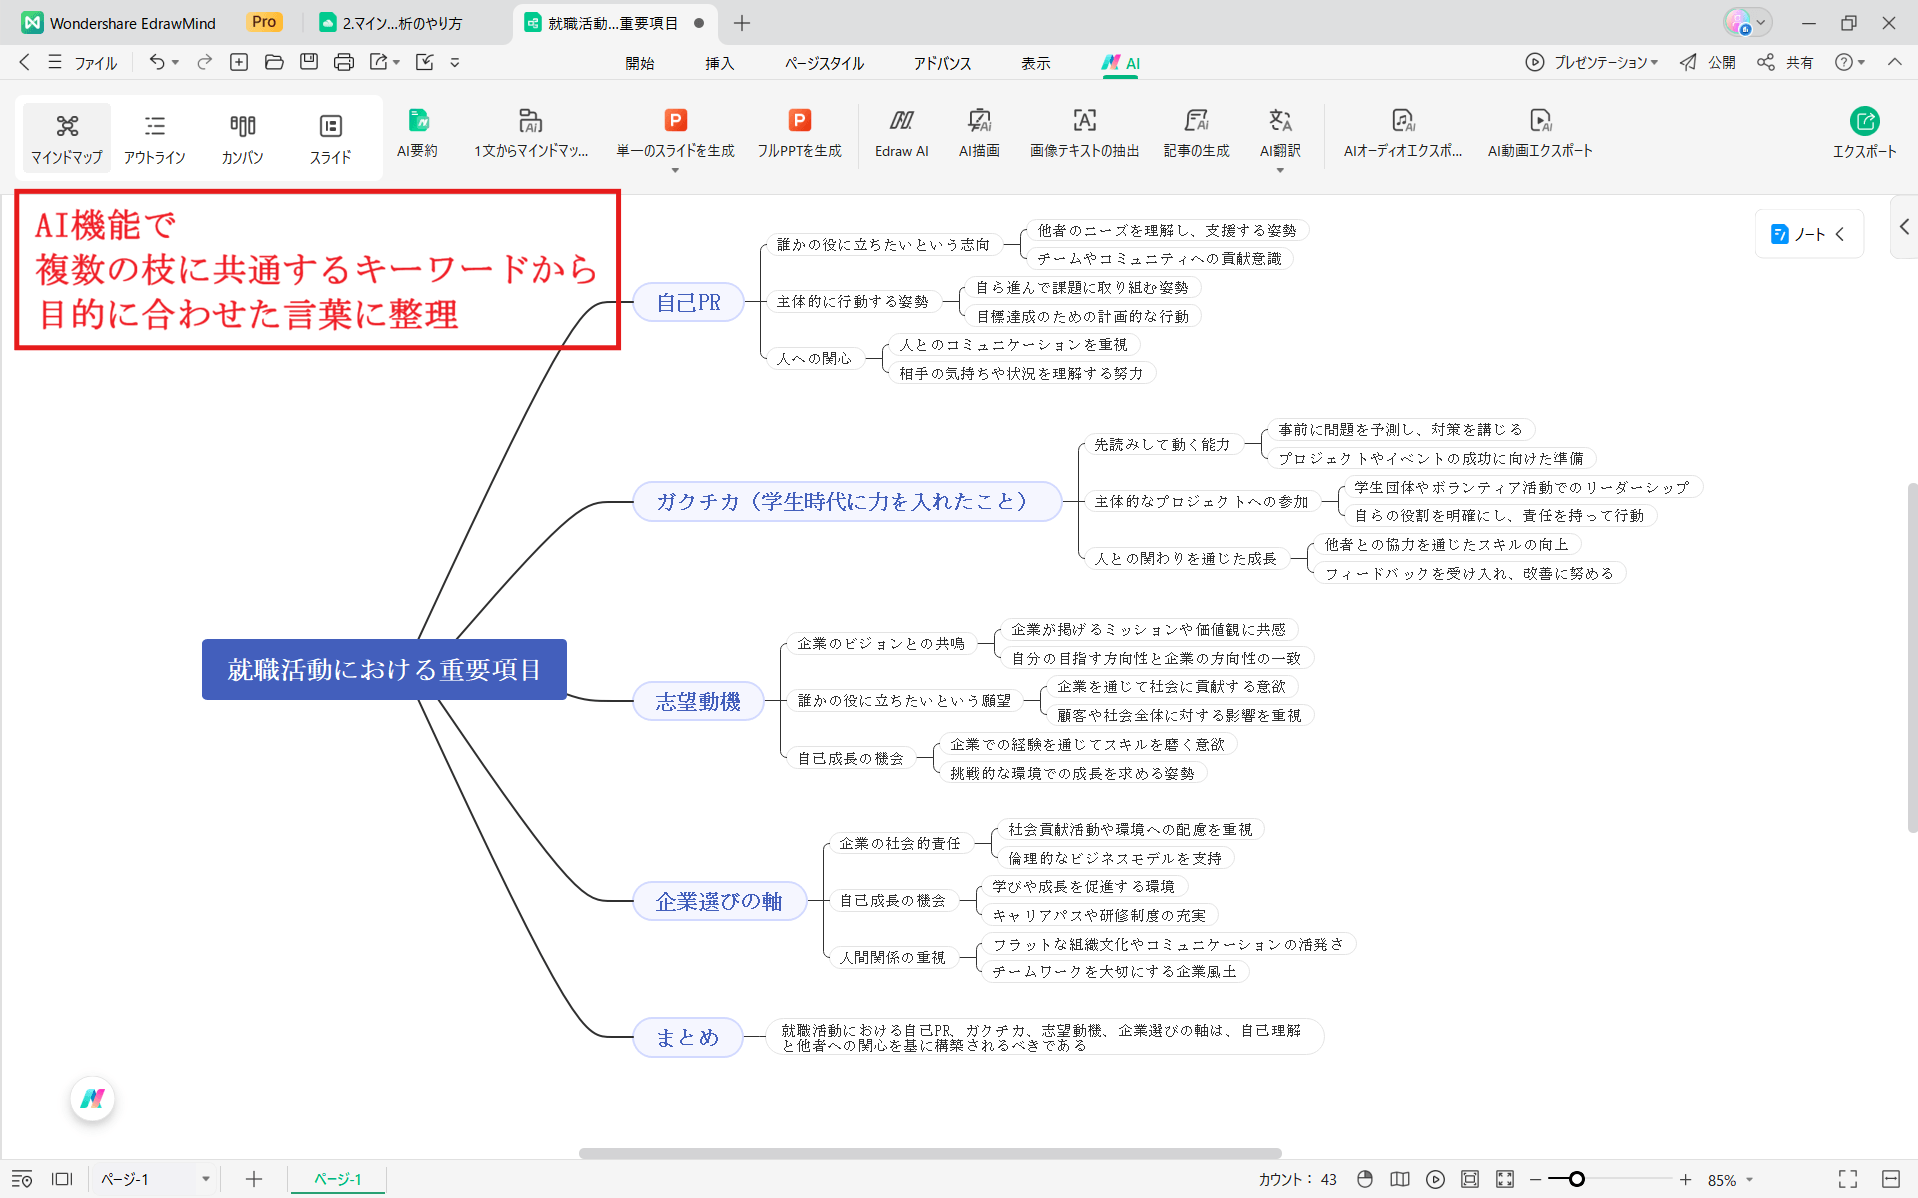Click the zoom out minus button
This screenshot has width=1918, height=1198.
pos(1536,1179)
